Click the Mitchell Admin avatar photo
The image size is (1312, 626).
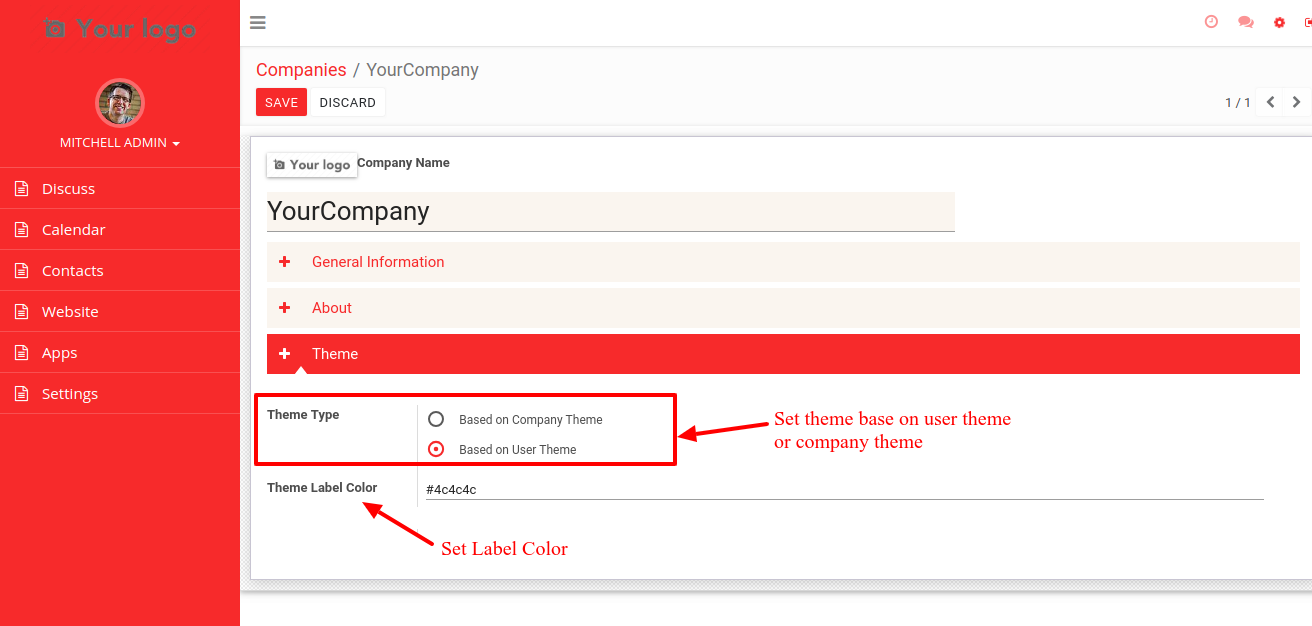pos(120,103)
